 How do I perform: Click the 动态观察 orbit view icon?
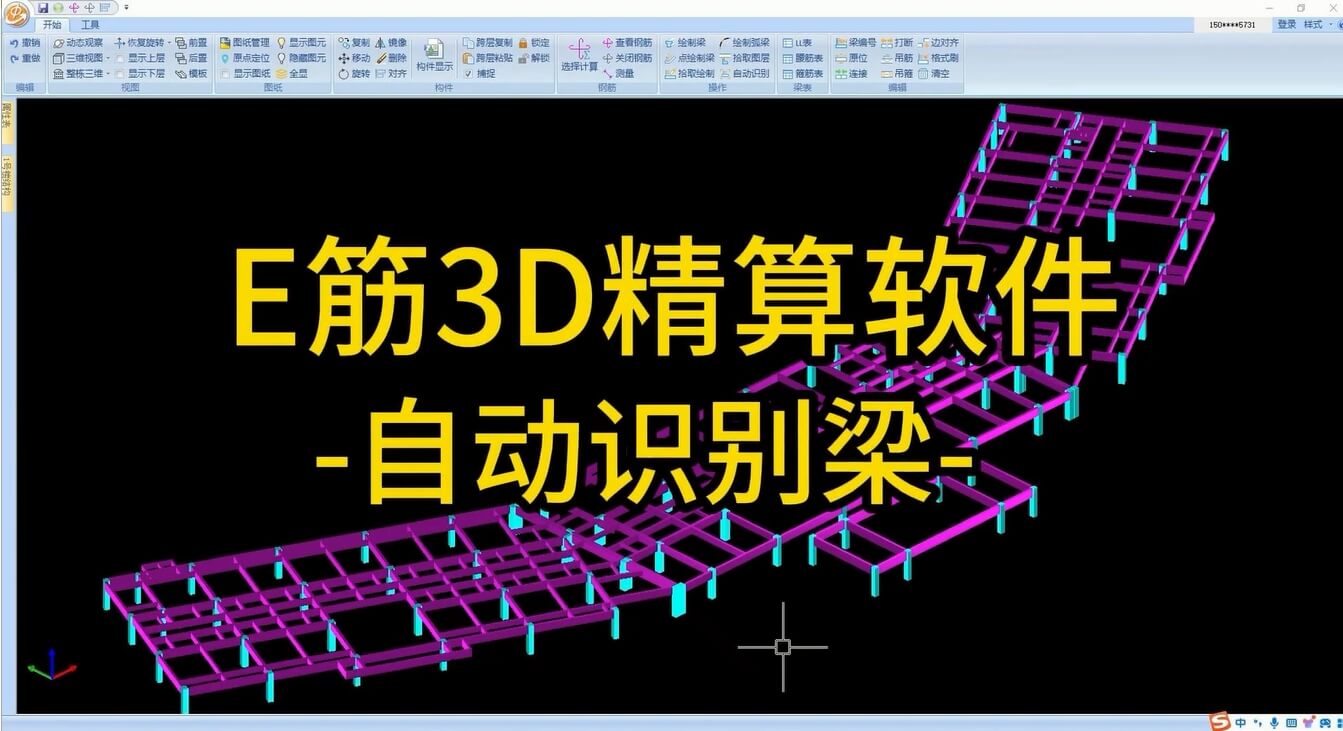pos(59,43)
